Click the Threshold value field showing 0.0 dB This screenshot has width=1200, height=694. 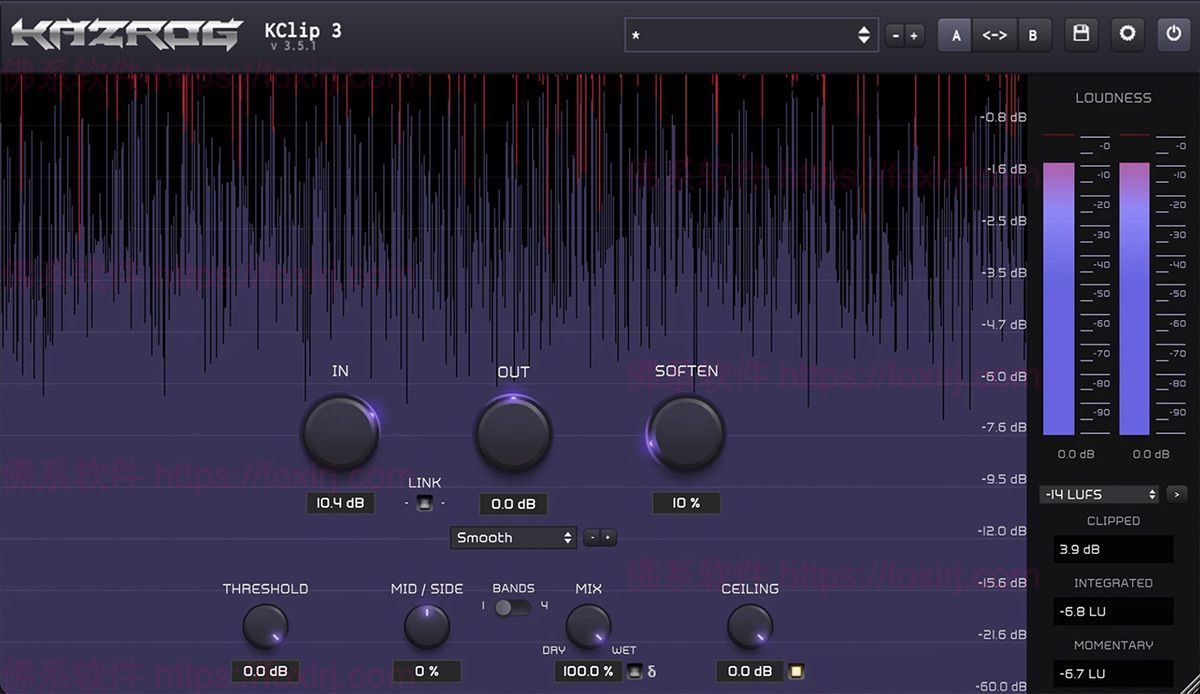click(x=265, y=671)
